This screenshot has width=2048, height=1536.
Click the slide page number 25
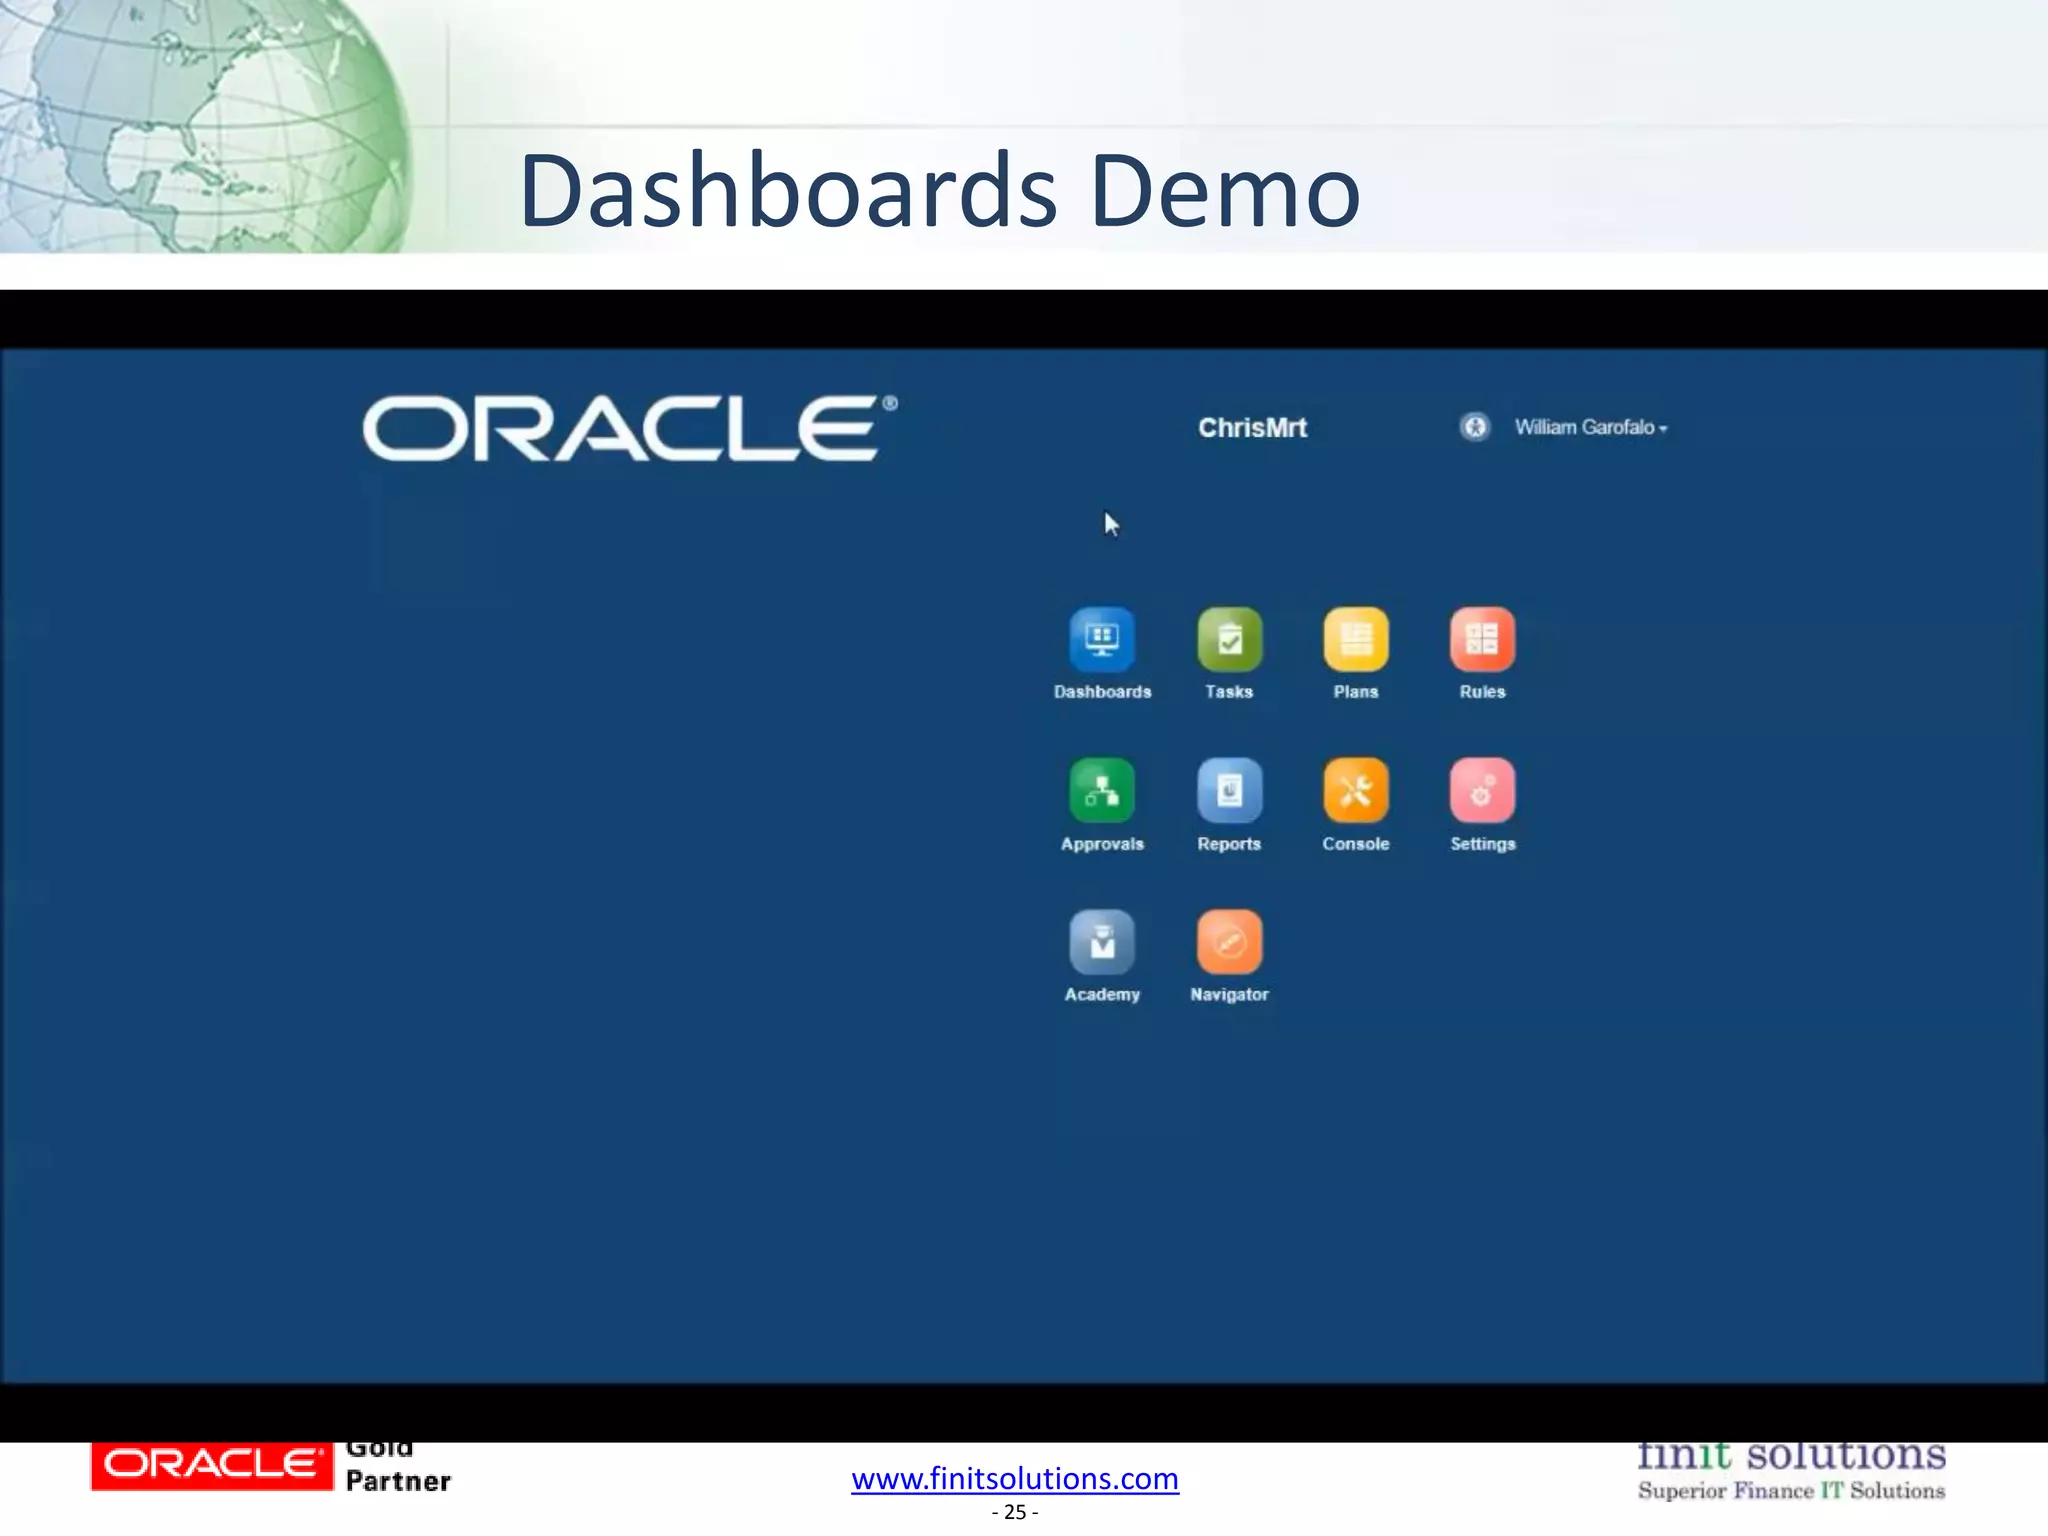1015,1512
